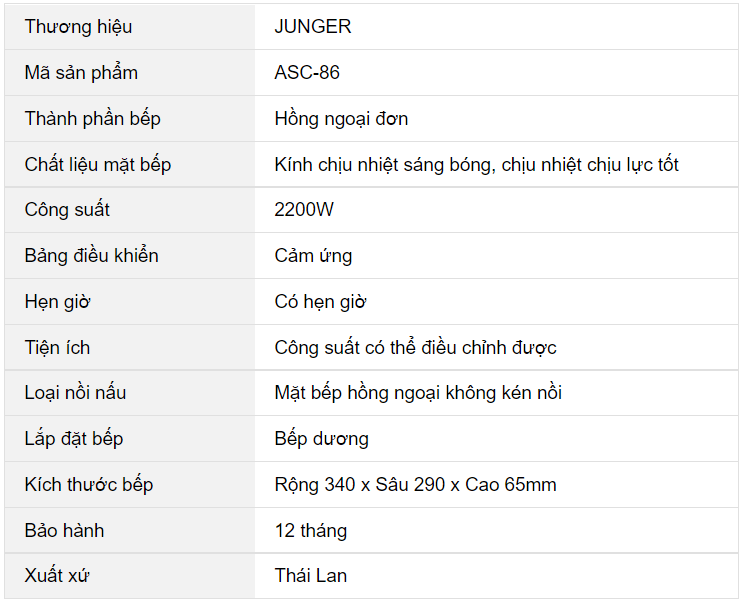Click the Cảm ứng control panel value
Viewport: 744px width, 606px height.
tap(313, 256)
